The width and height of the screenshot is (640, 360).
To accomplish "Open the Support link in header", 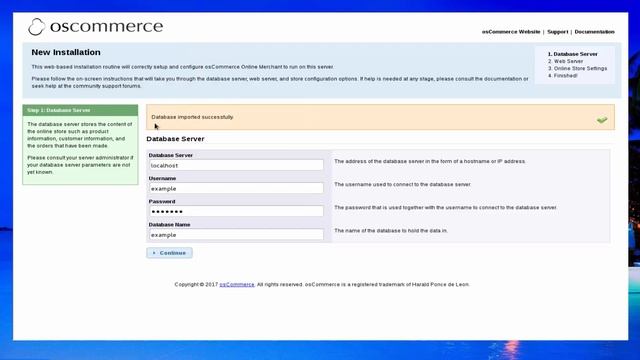I will 558,32.
